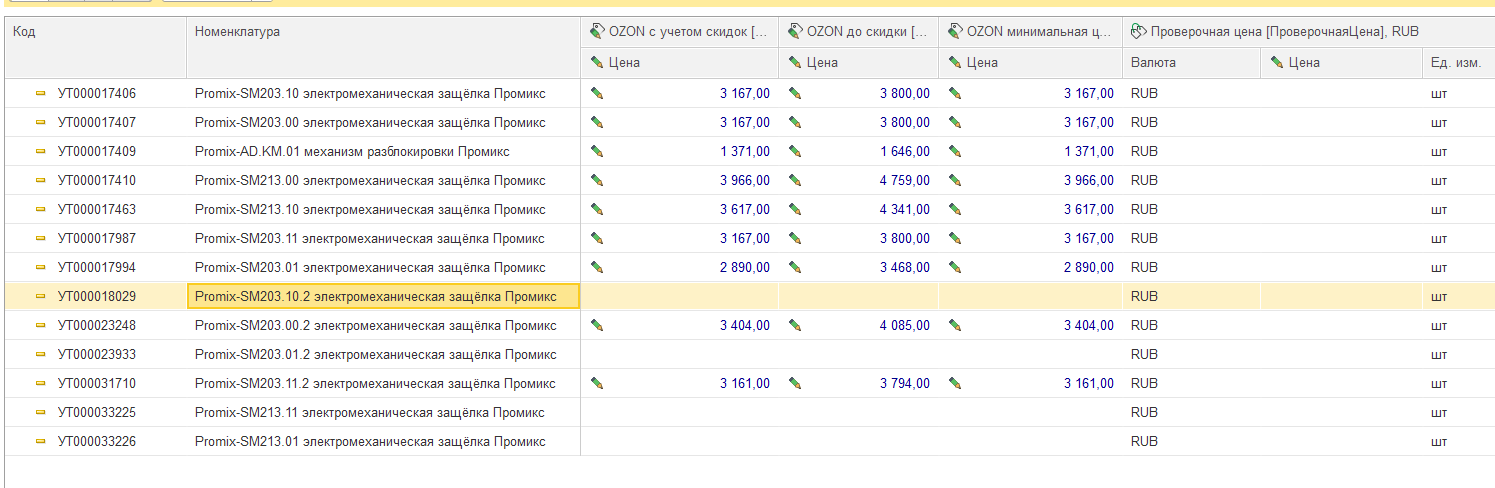Select 'Promix-SM203.01.2 электромеханическая защёлка Промикс' cell
1495x488 pixels.
(x=383, y=355)
